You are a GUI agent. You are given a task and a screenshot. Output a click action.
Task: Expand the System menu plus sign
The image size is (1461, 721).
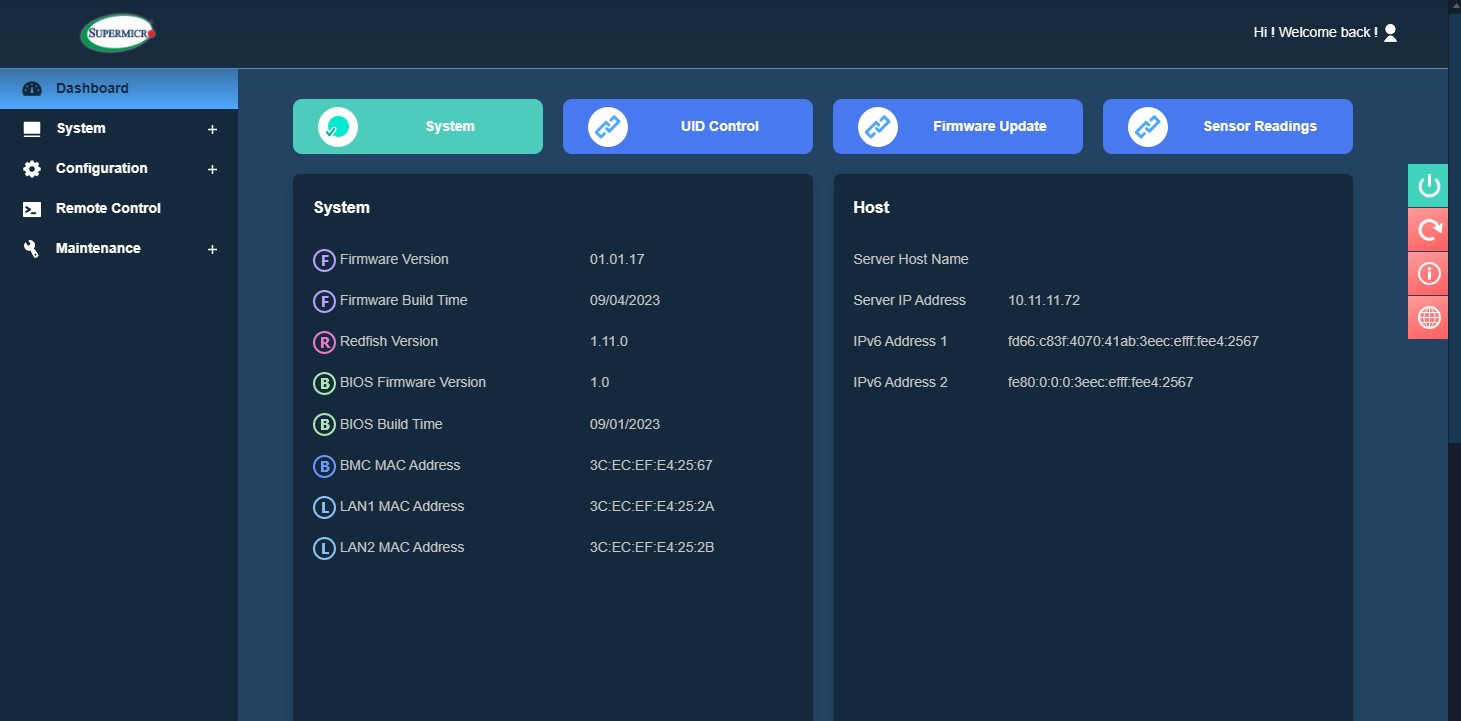[x=212, y=129]
